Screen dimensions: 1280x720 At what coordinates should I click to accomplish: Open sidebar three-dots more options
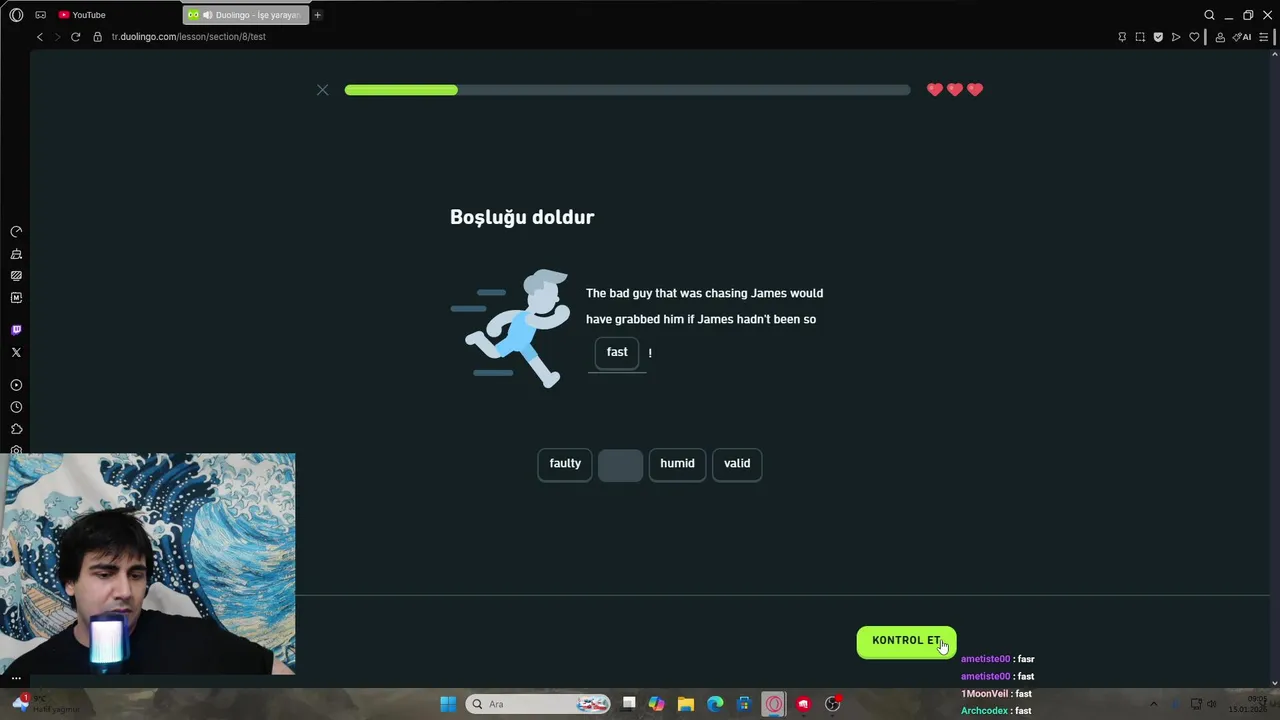click(16, 678)
